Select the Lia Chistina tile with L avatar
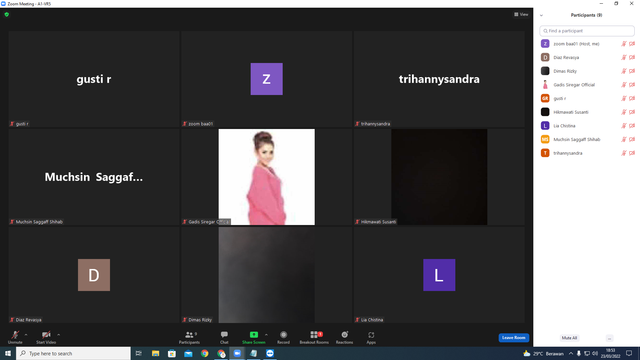Viewport: 640px width, 360px height. click(439, 275)
